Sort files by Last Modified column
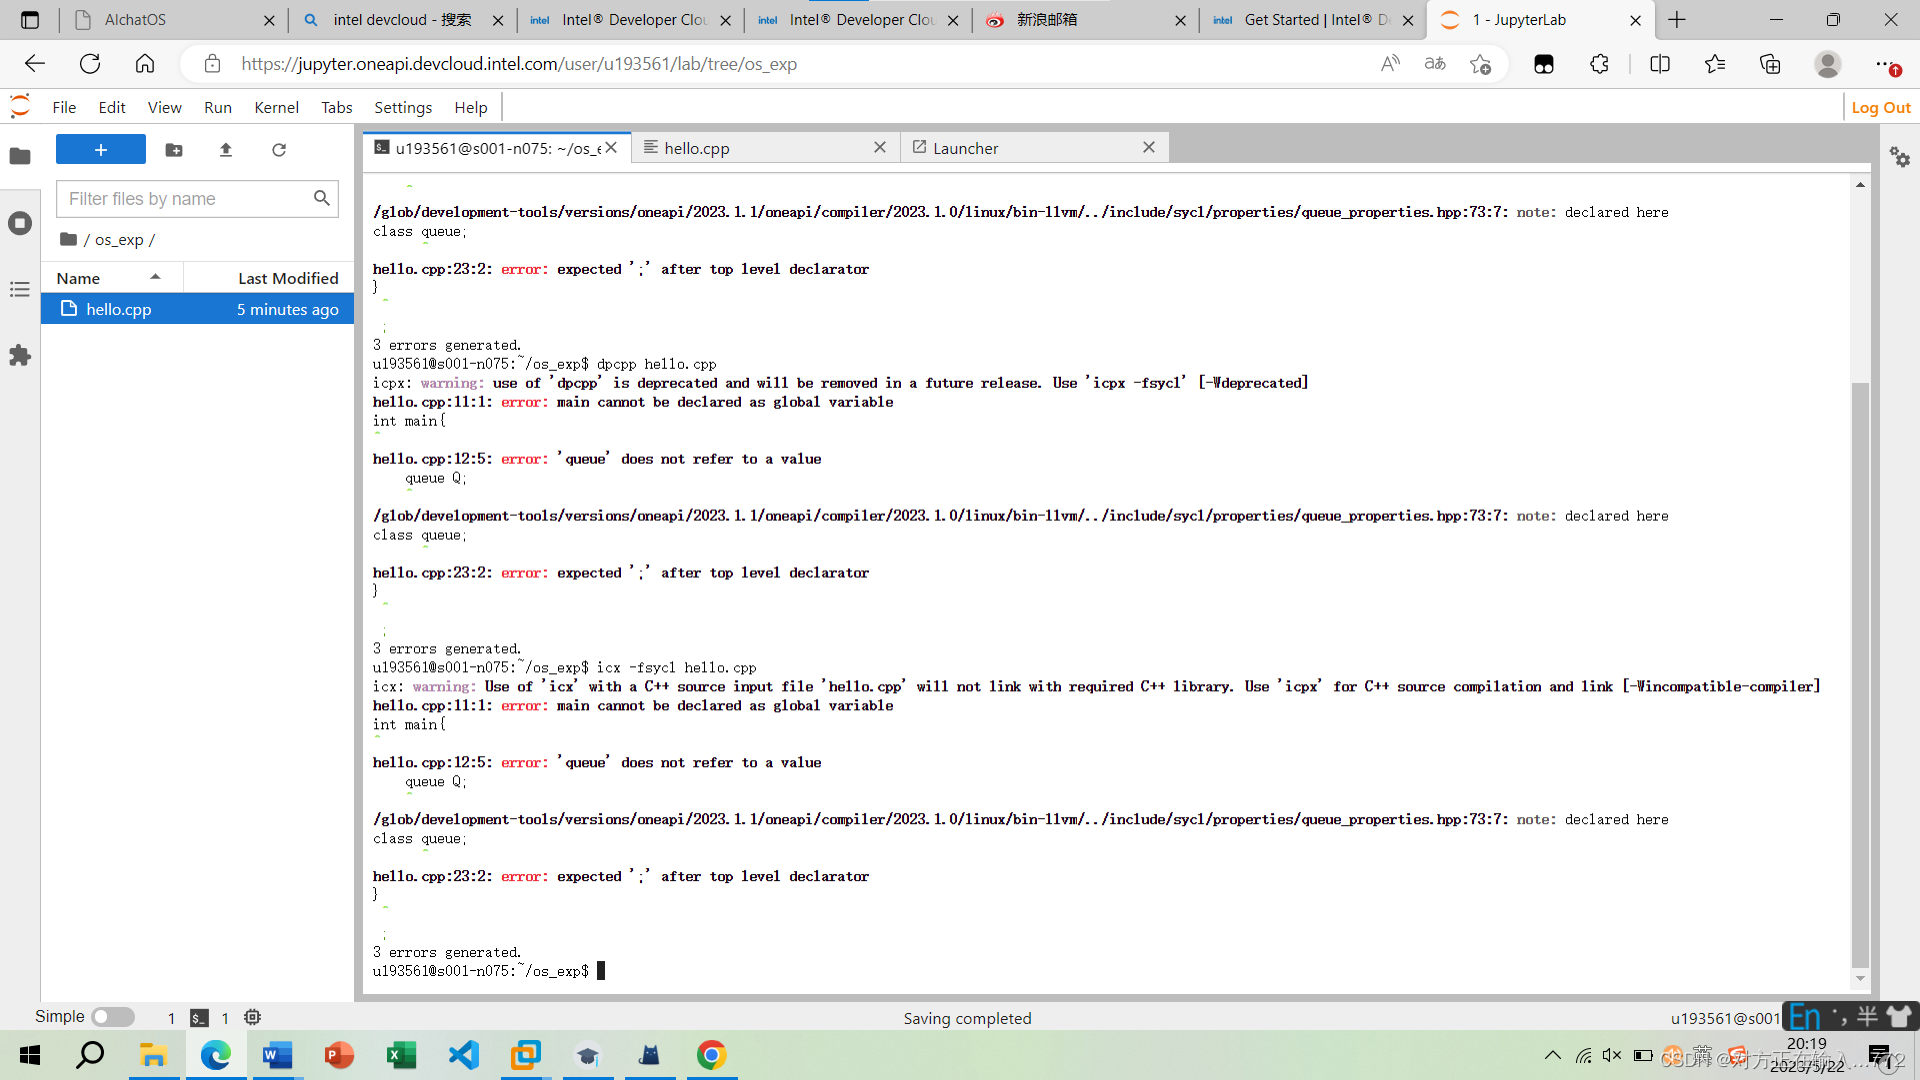Screen dimensions: 1920x1080 [288, 278]
